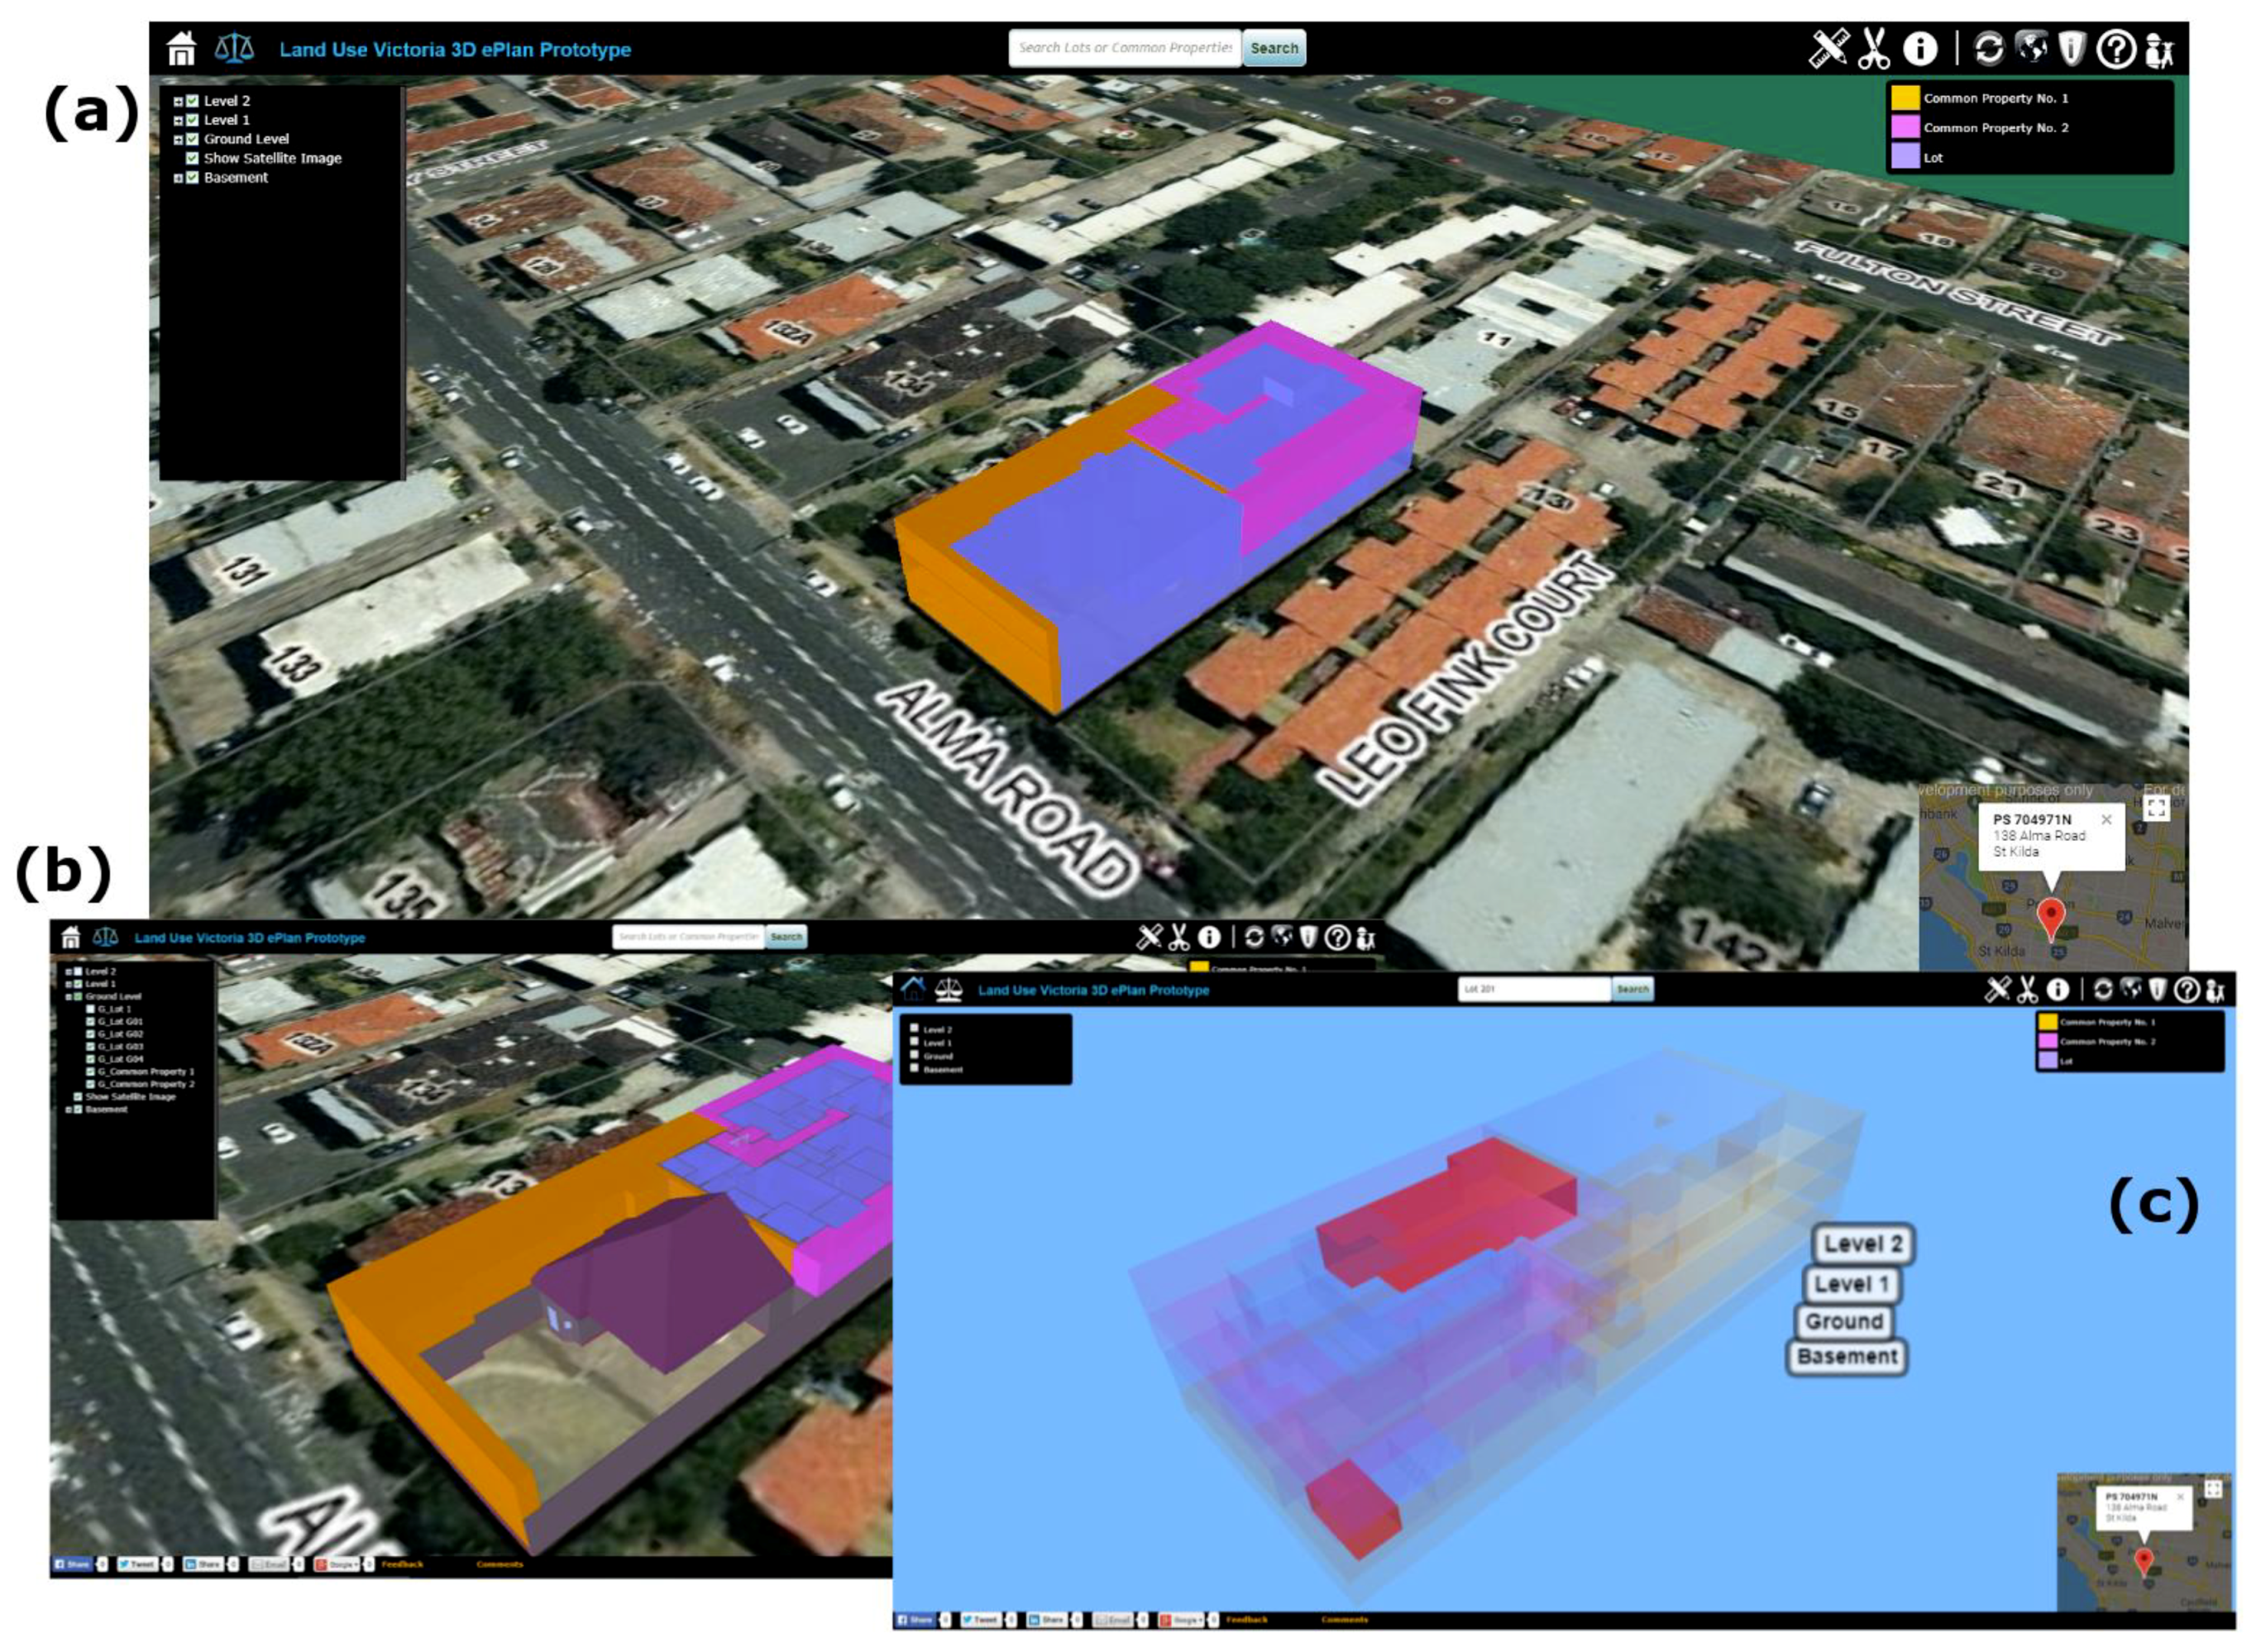The image size is (2261, 1652).
Task: Expand the Ground Level node in panel (a)
Action: coord(178,139)
